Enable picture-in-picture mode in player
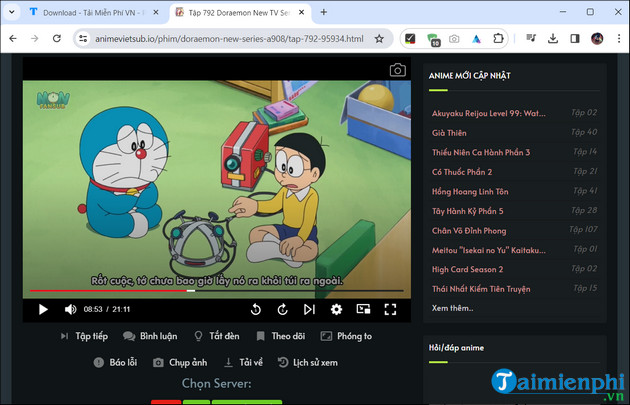The height and width of the screenshot is (405, 630). point(363,309)
